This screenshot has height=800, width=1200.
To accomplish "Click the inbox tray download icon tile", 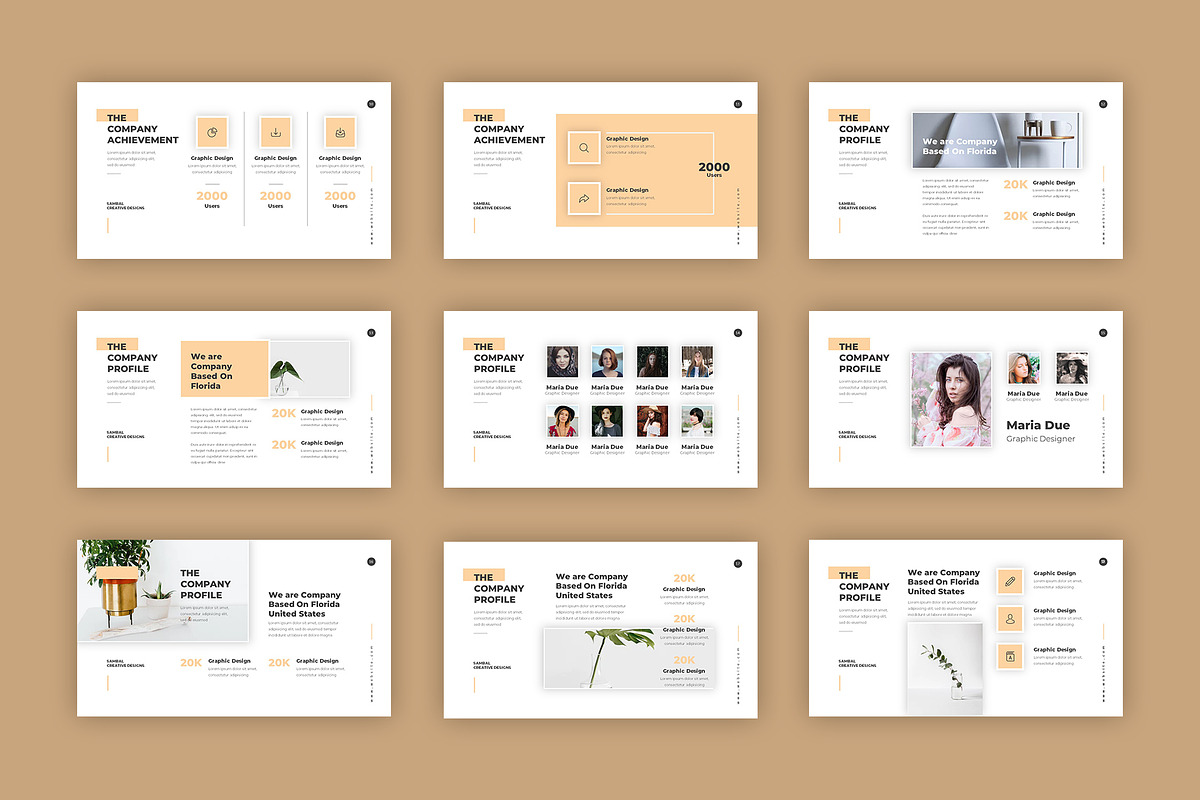I will (340, 133).
